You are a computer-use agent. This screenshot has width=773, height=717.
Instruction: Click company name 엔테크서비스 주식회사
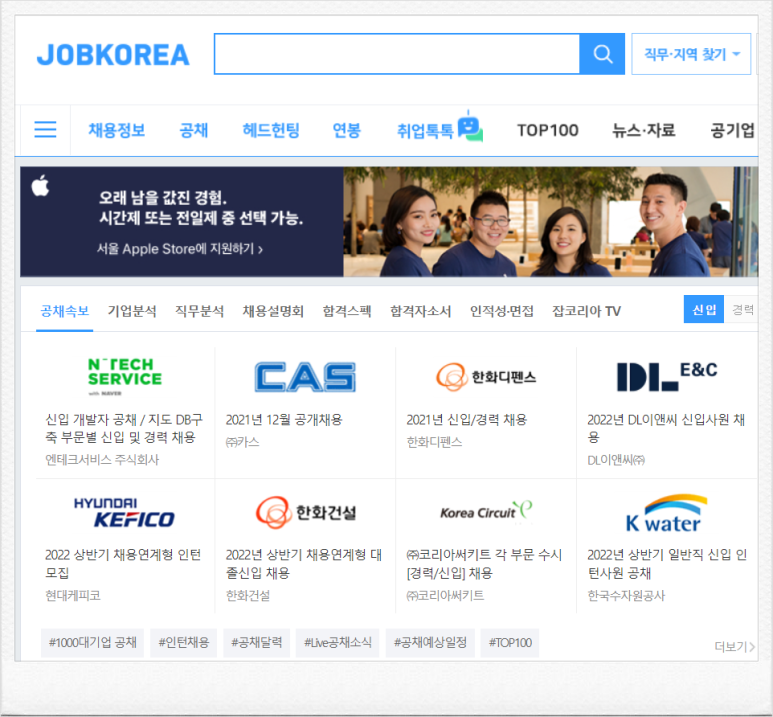102,460
